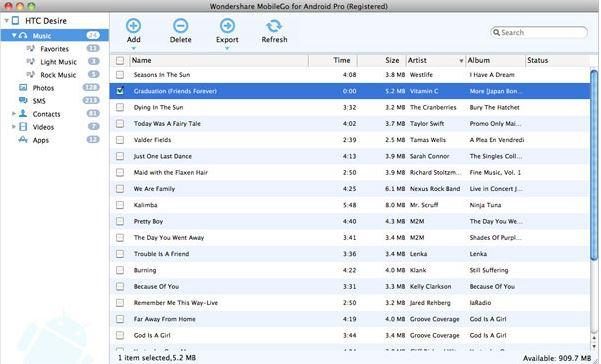This screenshot has height=364, width=601.
Task: Click the Apps icon in sidebar
Action: tap(23, 140)
